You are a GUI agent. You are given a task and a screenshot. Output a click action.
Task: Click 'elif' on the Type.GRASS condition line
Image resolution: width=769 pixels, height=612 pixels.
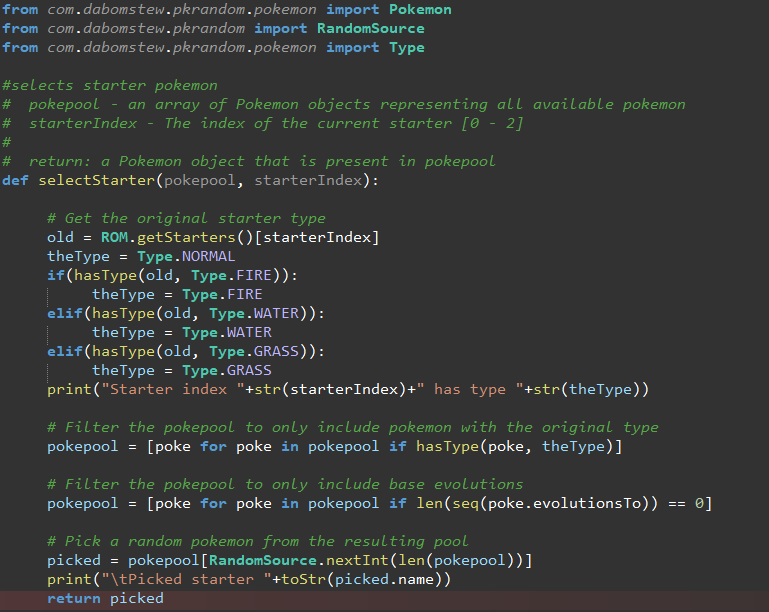(x=65, y=351)
